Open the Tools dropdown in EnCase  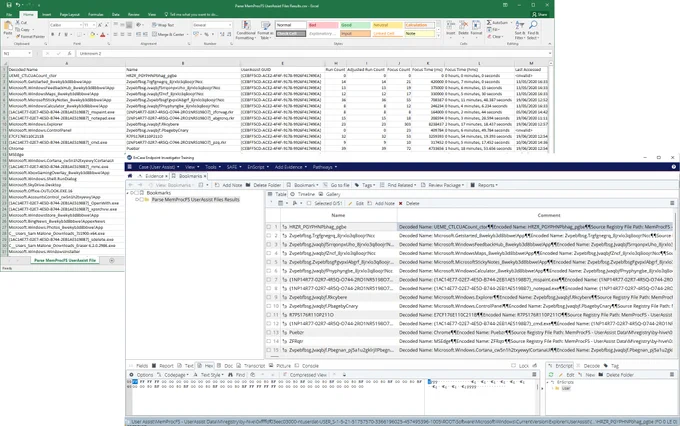(x=212, y=167)
